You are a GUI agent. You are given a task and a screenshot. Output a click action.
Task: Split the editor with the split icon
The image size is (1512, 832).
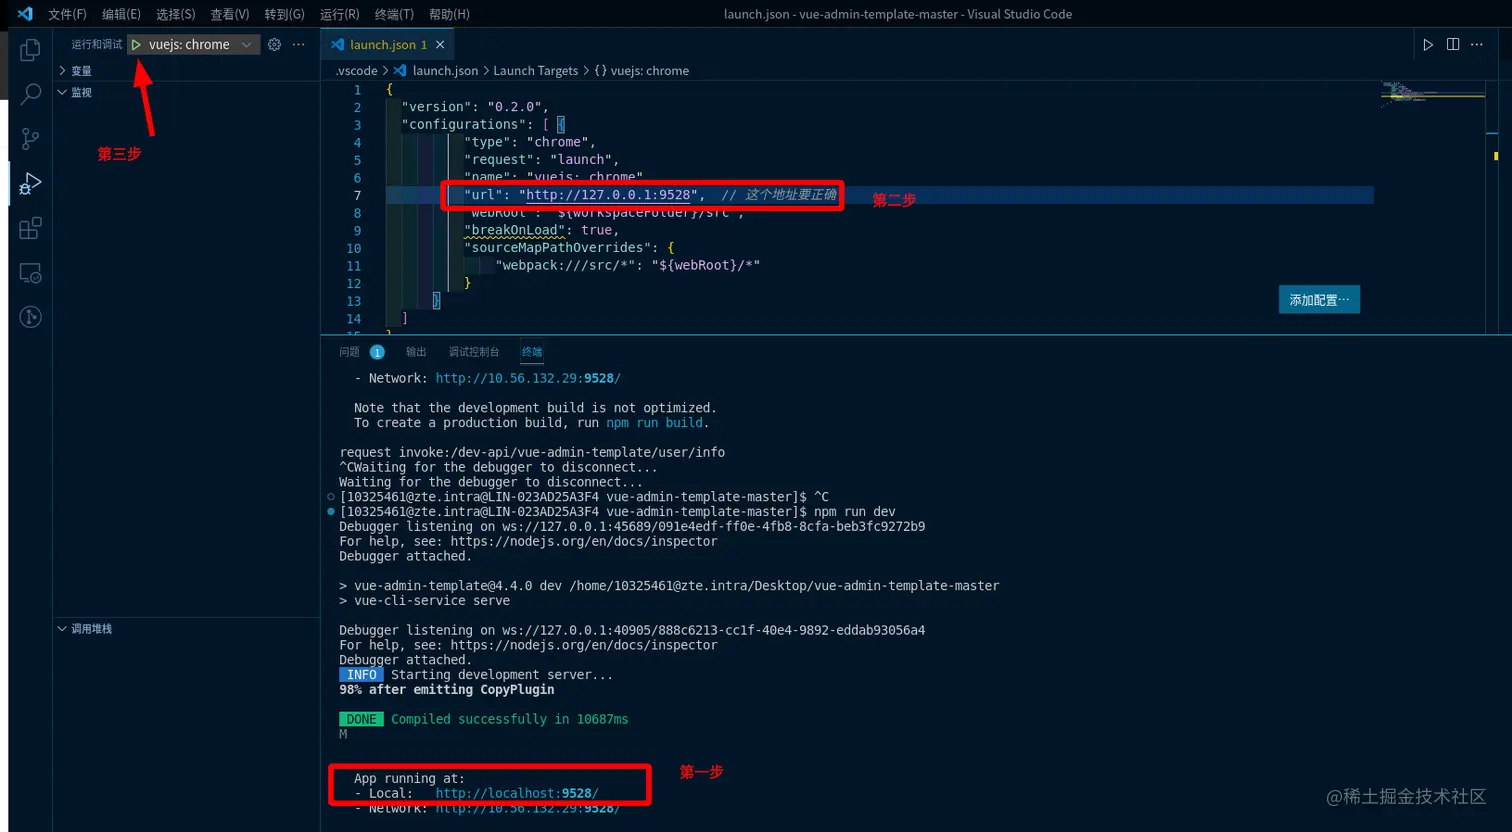pyautogui.click(x=1453, y=45)
